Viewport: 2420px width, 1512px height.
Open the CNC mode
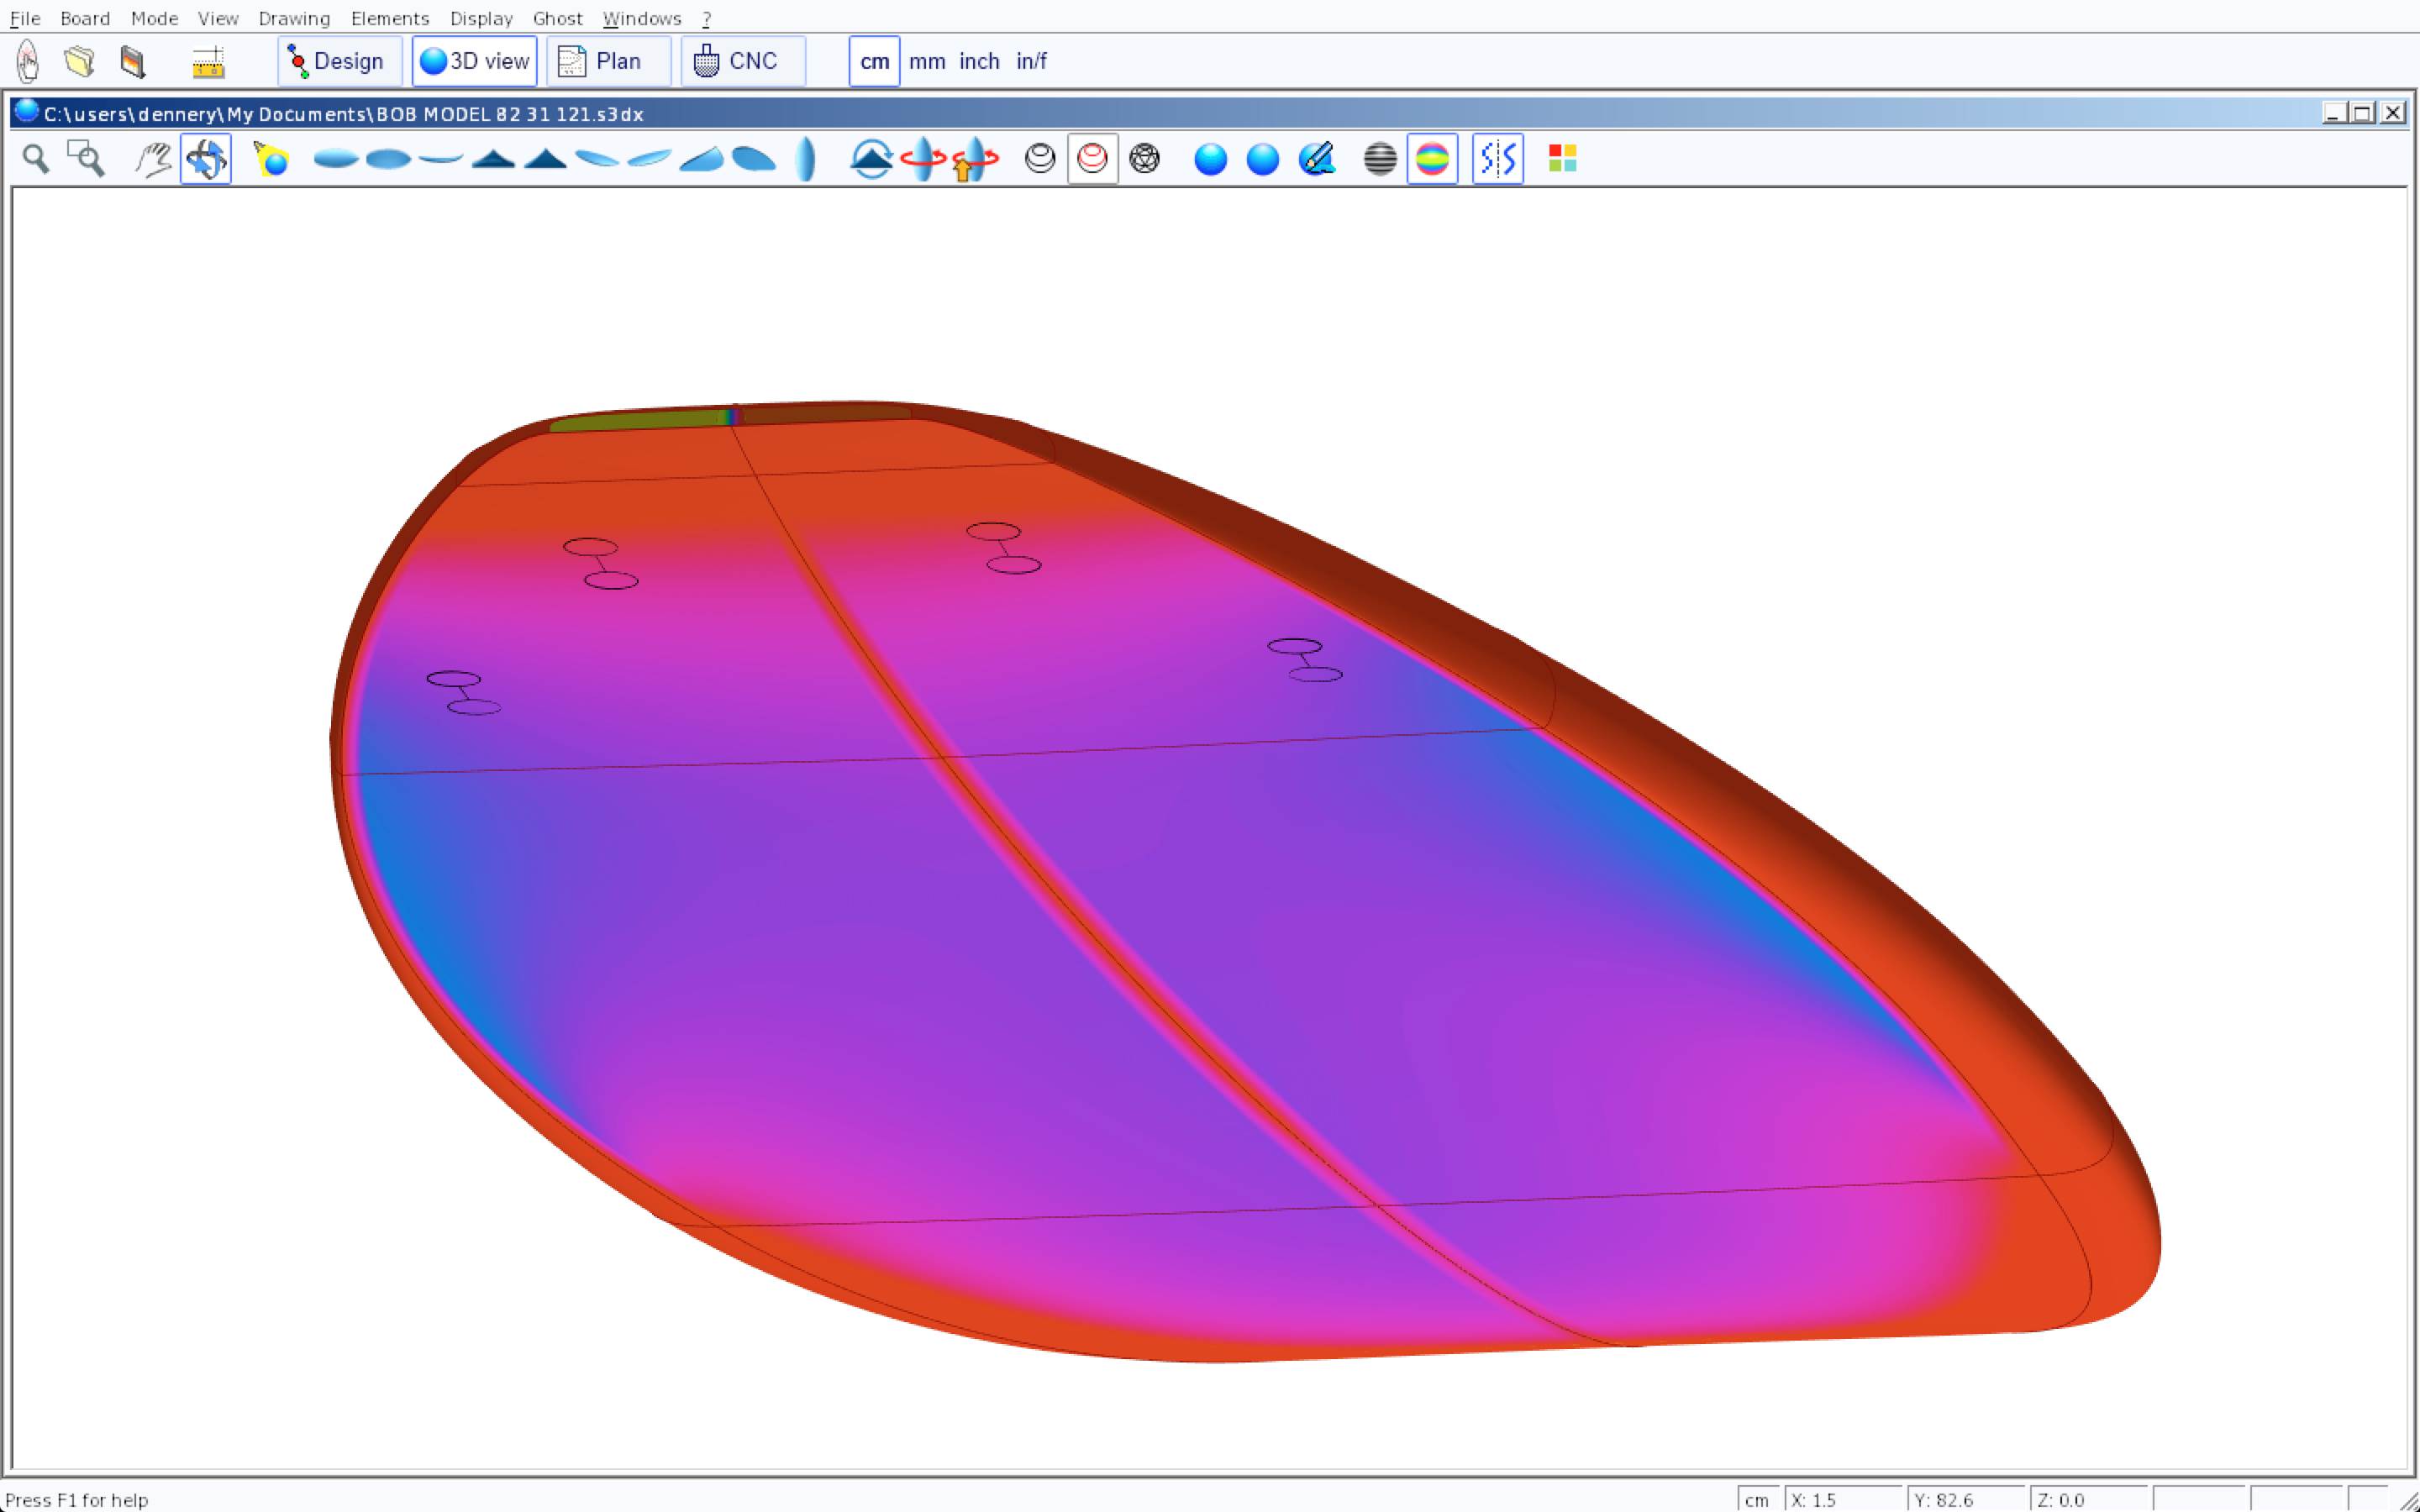point(742,62)
